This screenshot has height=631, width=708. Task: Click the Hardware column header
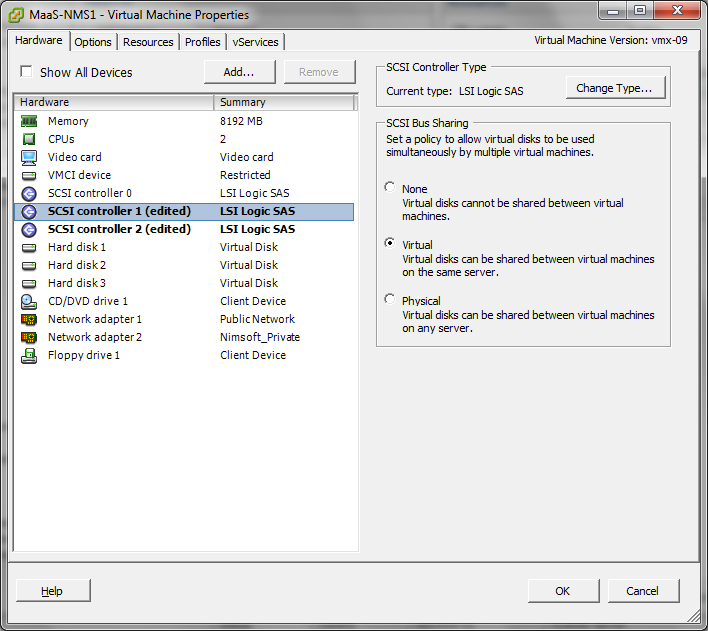pyautogui.click(x=114, y=102)
